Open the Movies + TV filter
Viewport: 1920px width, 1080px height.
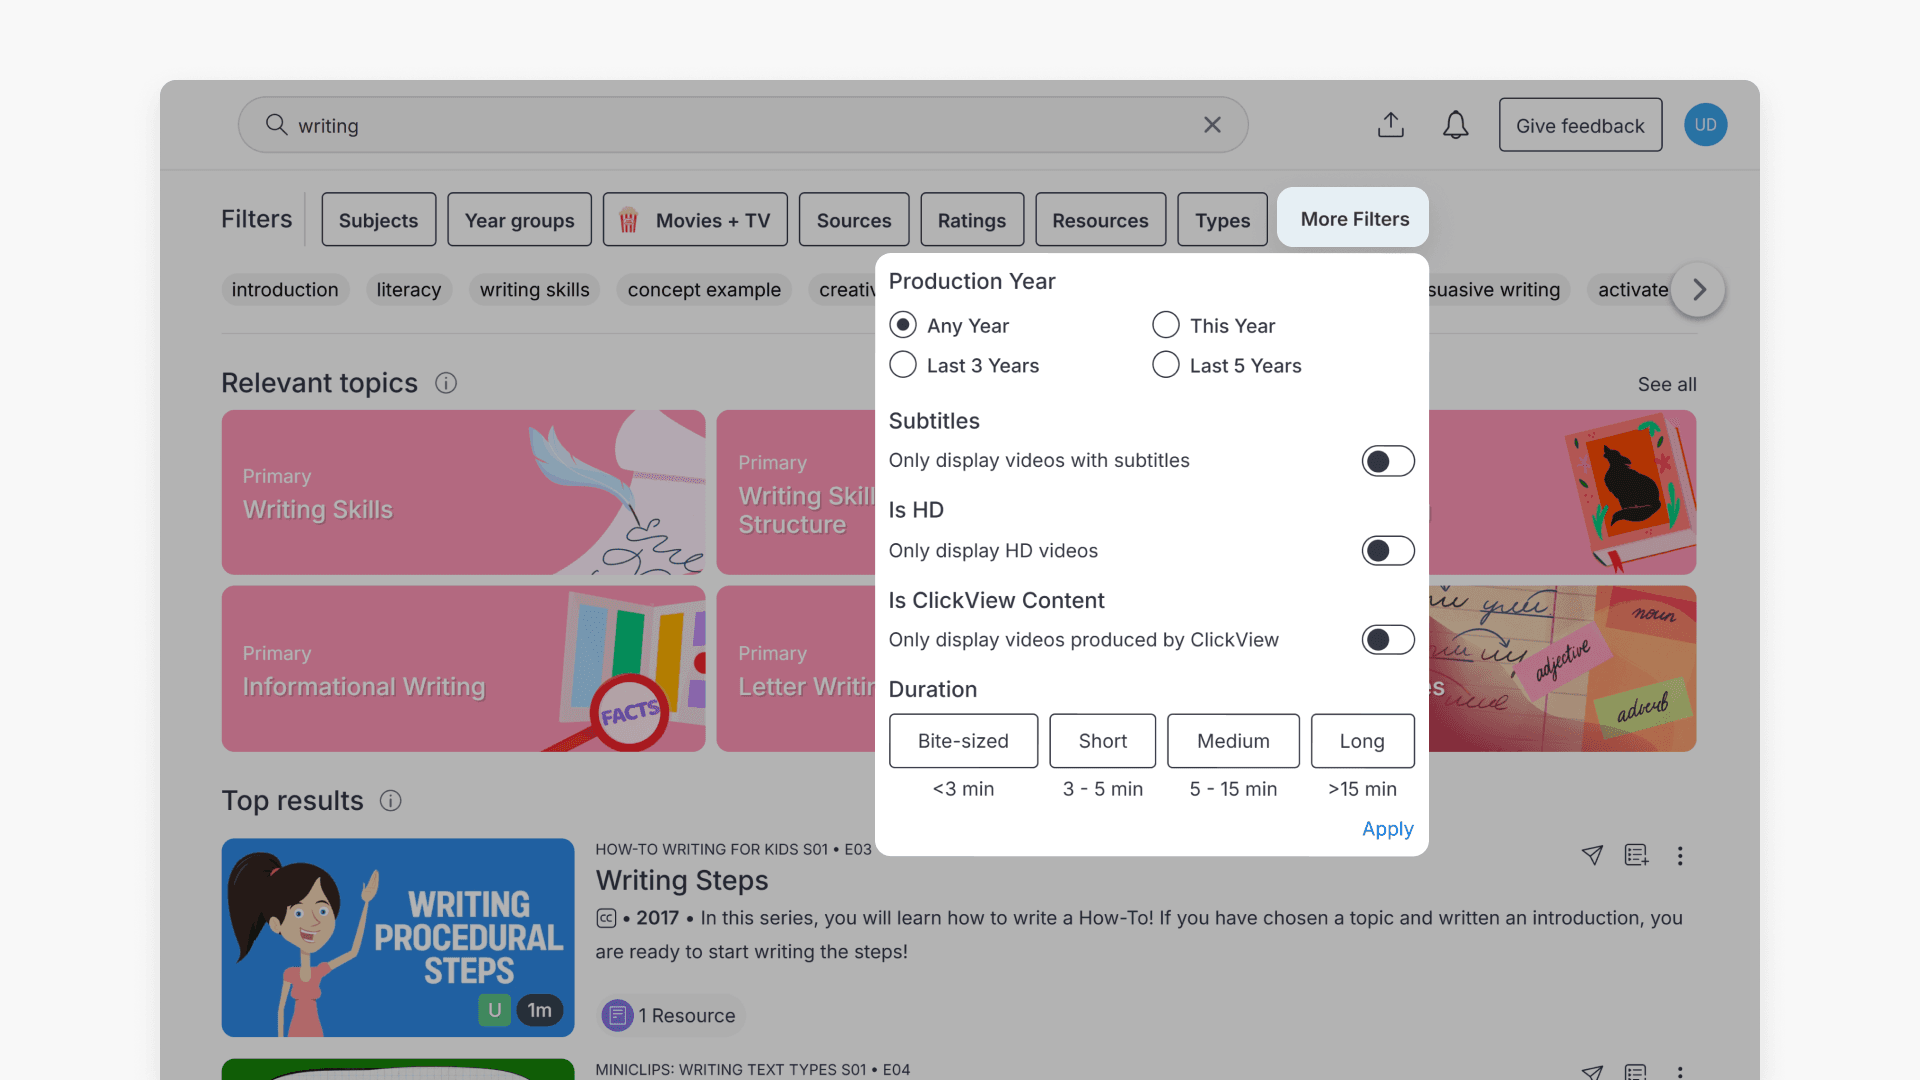695,220
